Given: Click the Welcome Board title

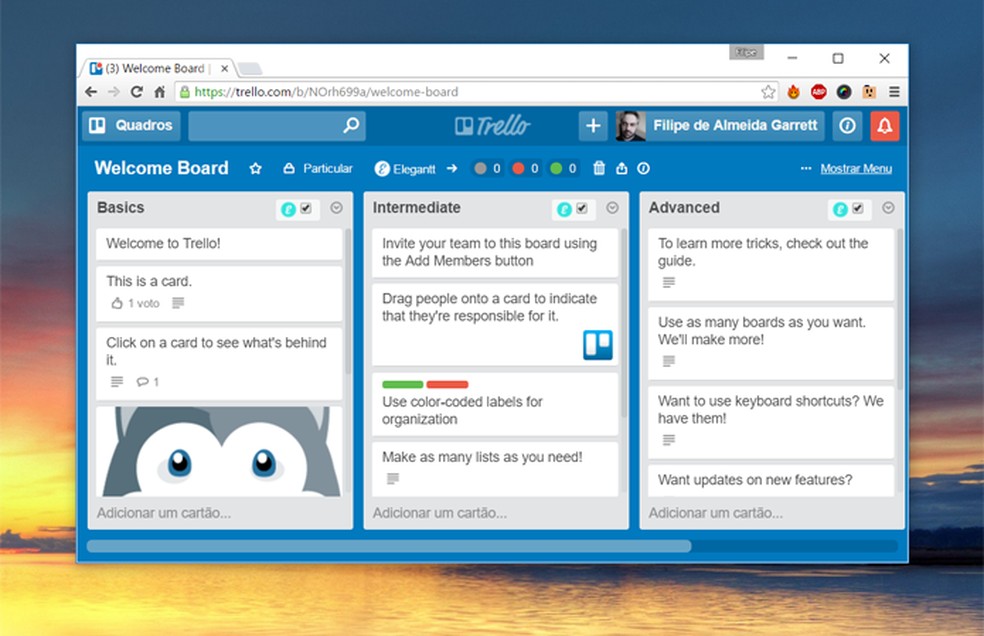Looking at the screenshot, I should (161, 168).
